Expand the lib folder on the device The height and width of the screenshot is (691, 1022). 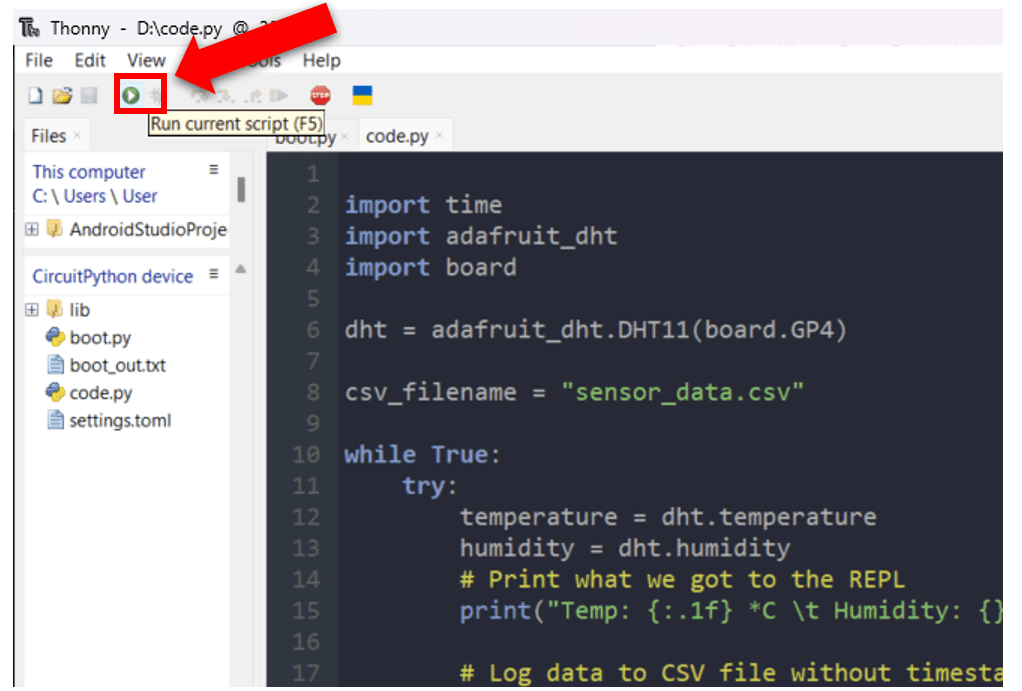(31, 310)
